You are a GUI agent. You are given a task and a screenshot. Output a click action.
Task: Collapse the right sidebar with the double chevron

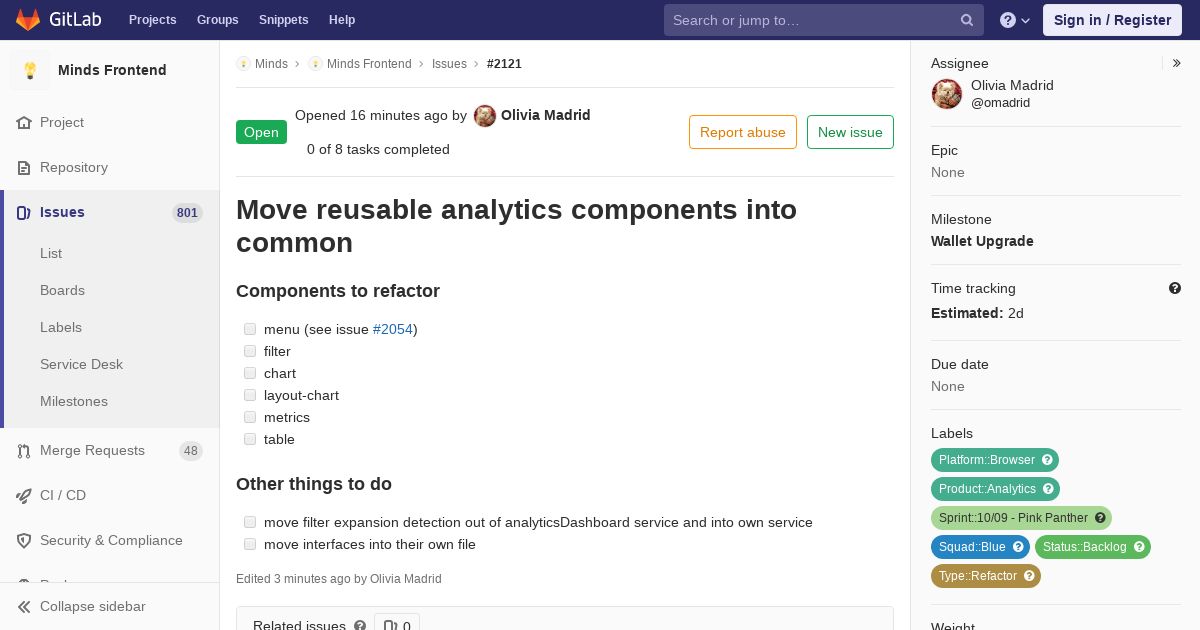tap(1177, 63)
